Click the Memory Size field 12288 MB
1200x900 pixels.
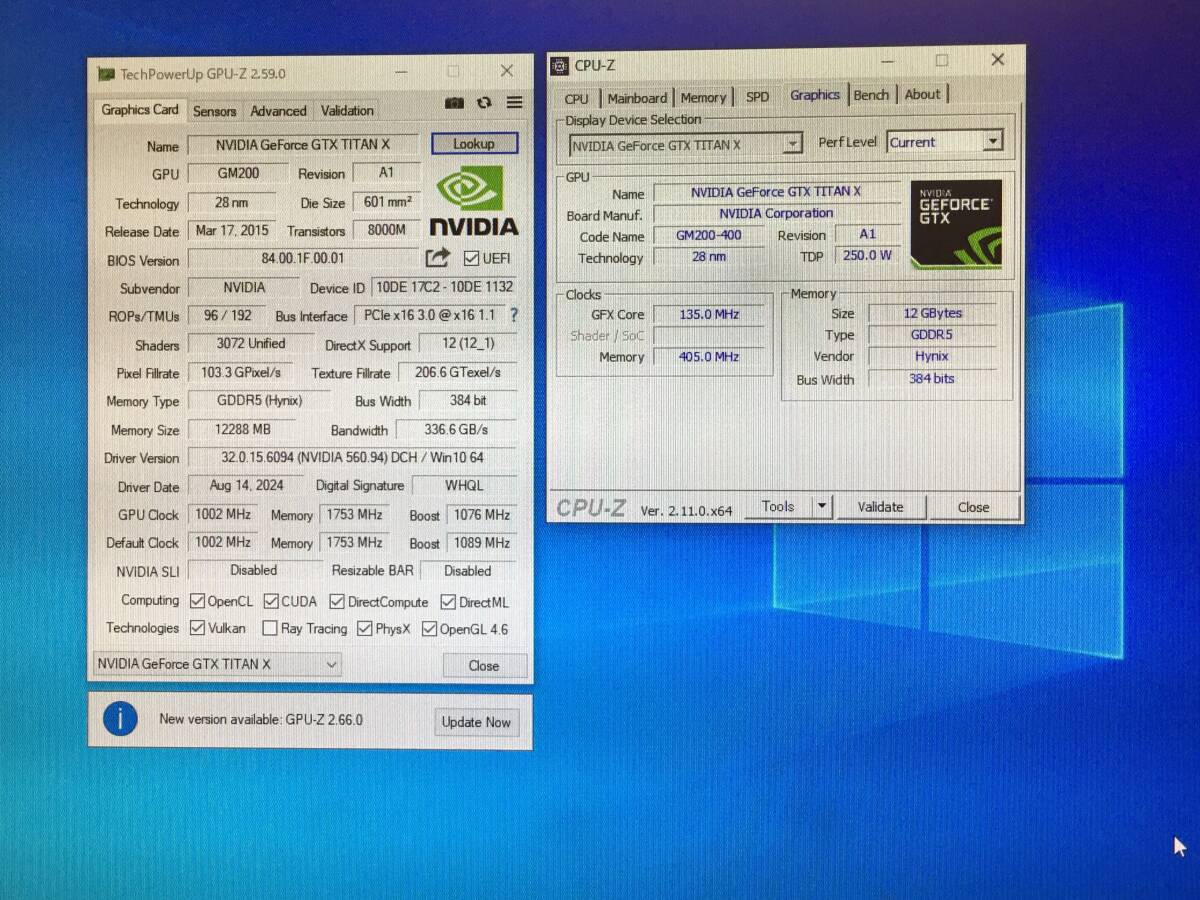(243, 430)
